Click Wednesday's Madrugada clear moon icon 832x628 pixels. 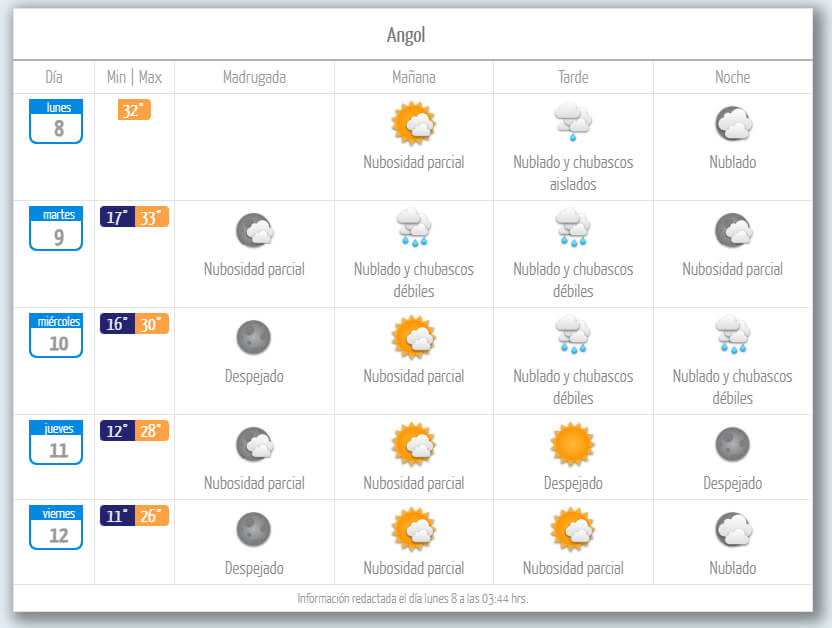253,337
